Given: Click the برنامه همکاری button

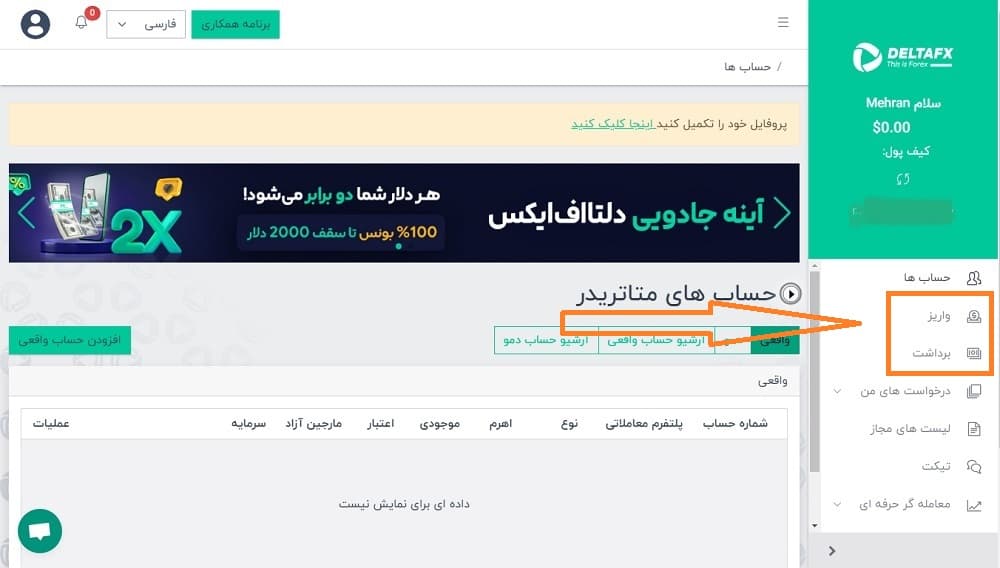Looking at the screenshot, I should click(x=235, y=24).
